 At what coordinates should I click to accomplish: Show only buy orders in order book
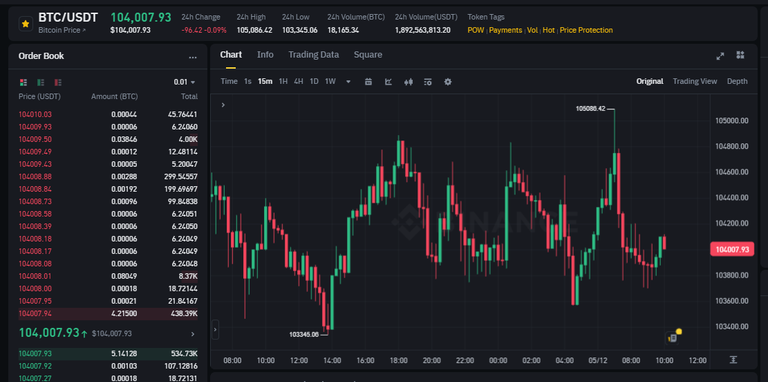pyautogui.click(x=41, y=82)
